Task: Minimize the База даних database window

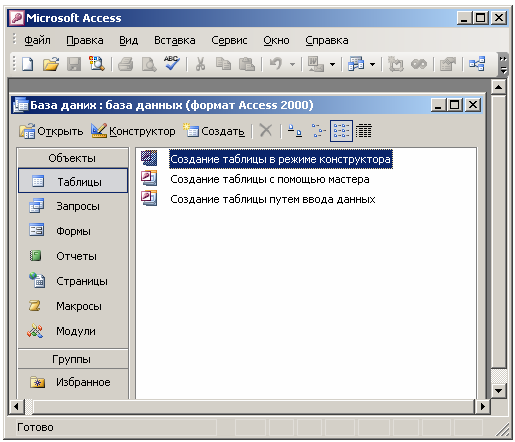Action: tap(438, 105)
